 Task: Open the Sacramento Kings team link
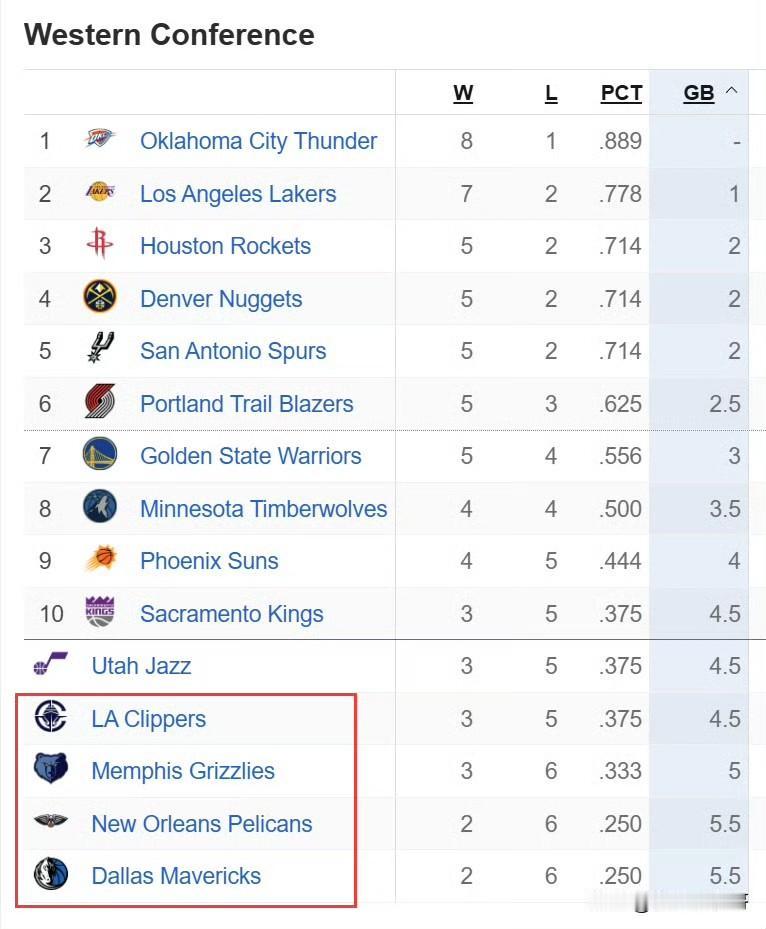pos(232,614)
